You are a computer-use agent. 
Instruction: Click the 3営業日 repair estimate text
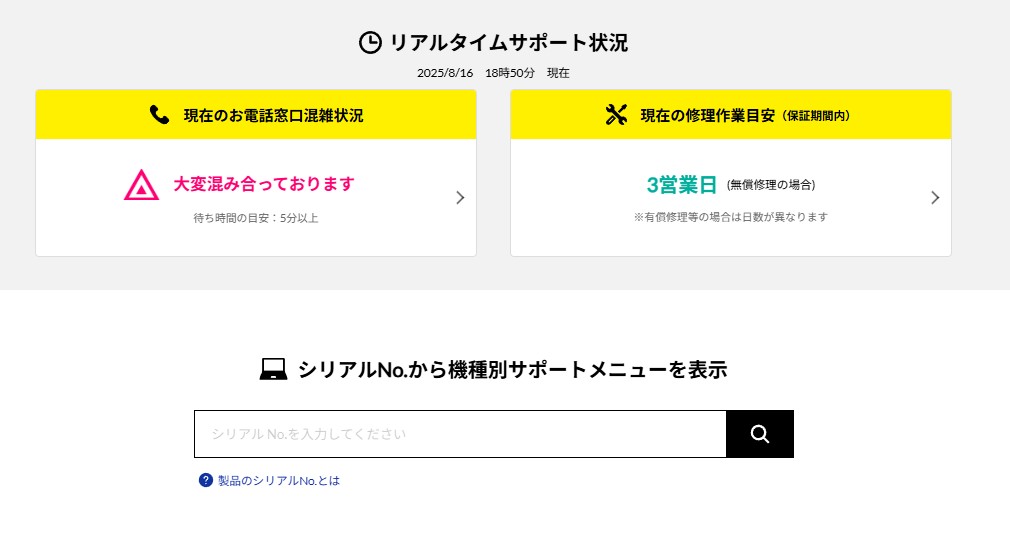click(681, 185)
